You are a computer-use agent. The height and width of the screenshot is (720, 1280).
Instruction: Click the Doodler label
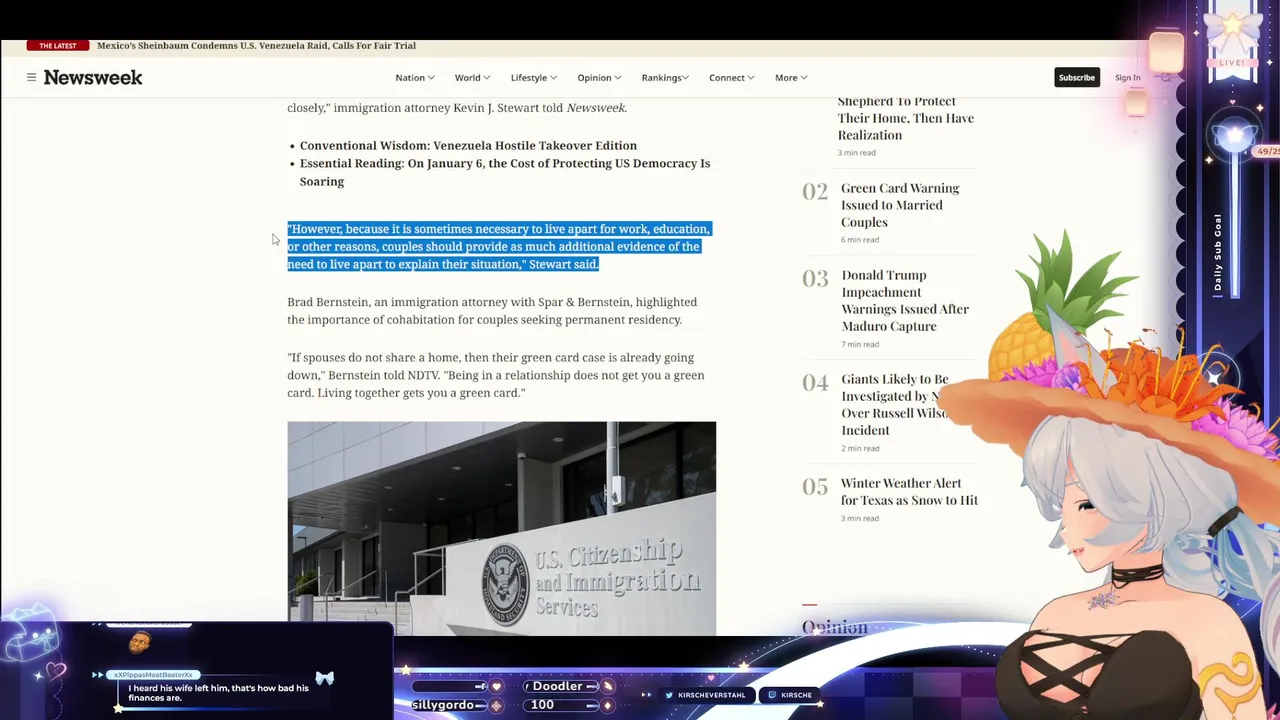click(557, 686)
